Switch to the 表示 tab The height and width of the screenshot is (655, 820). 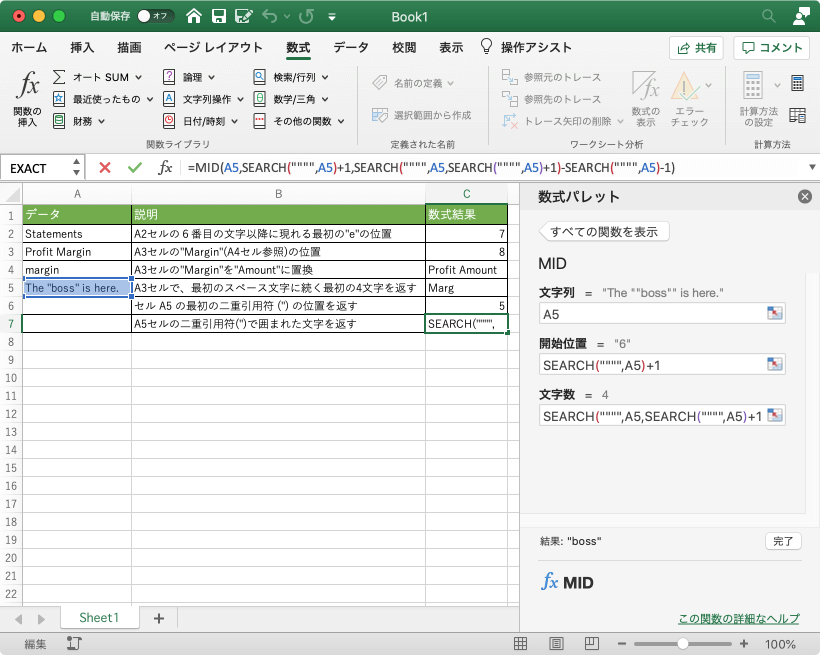451,48
